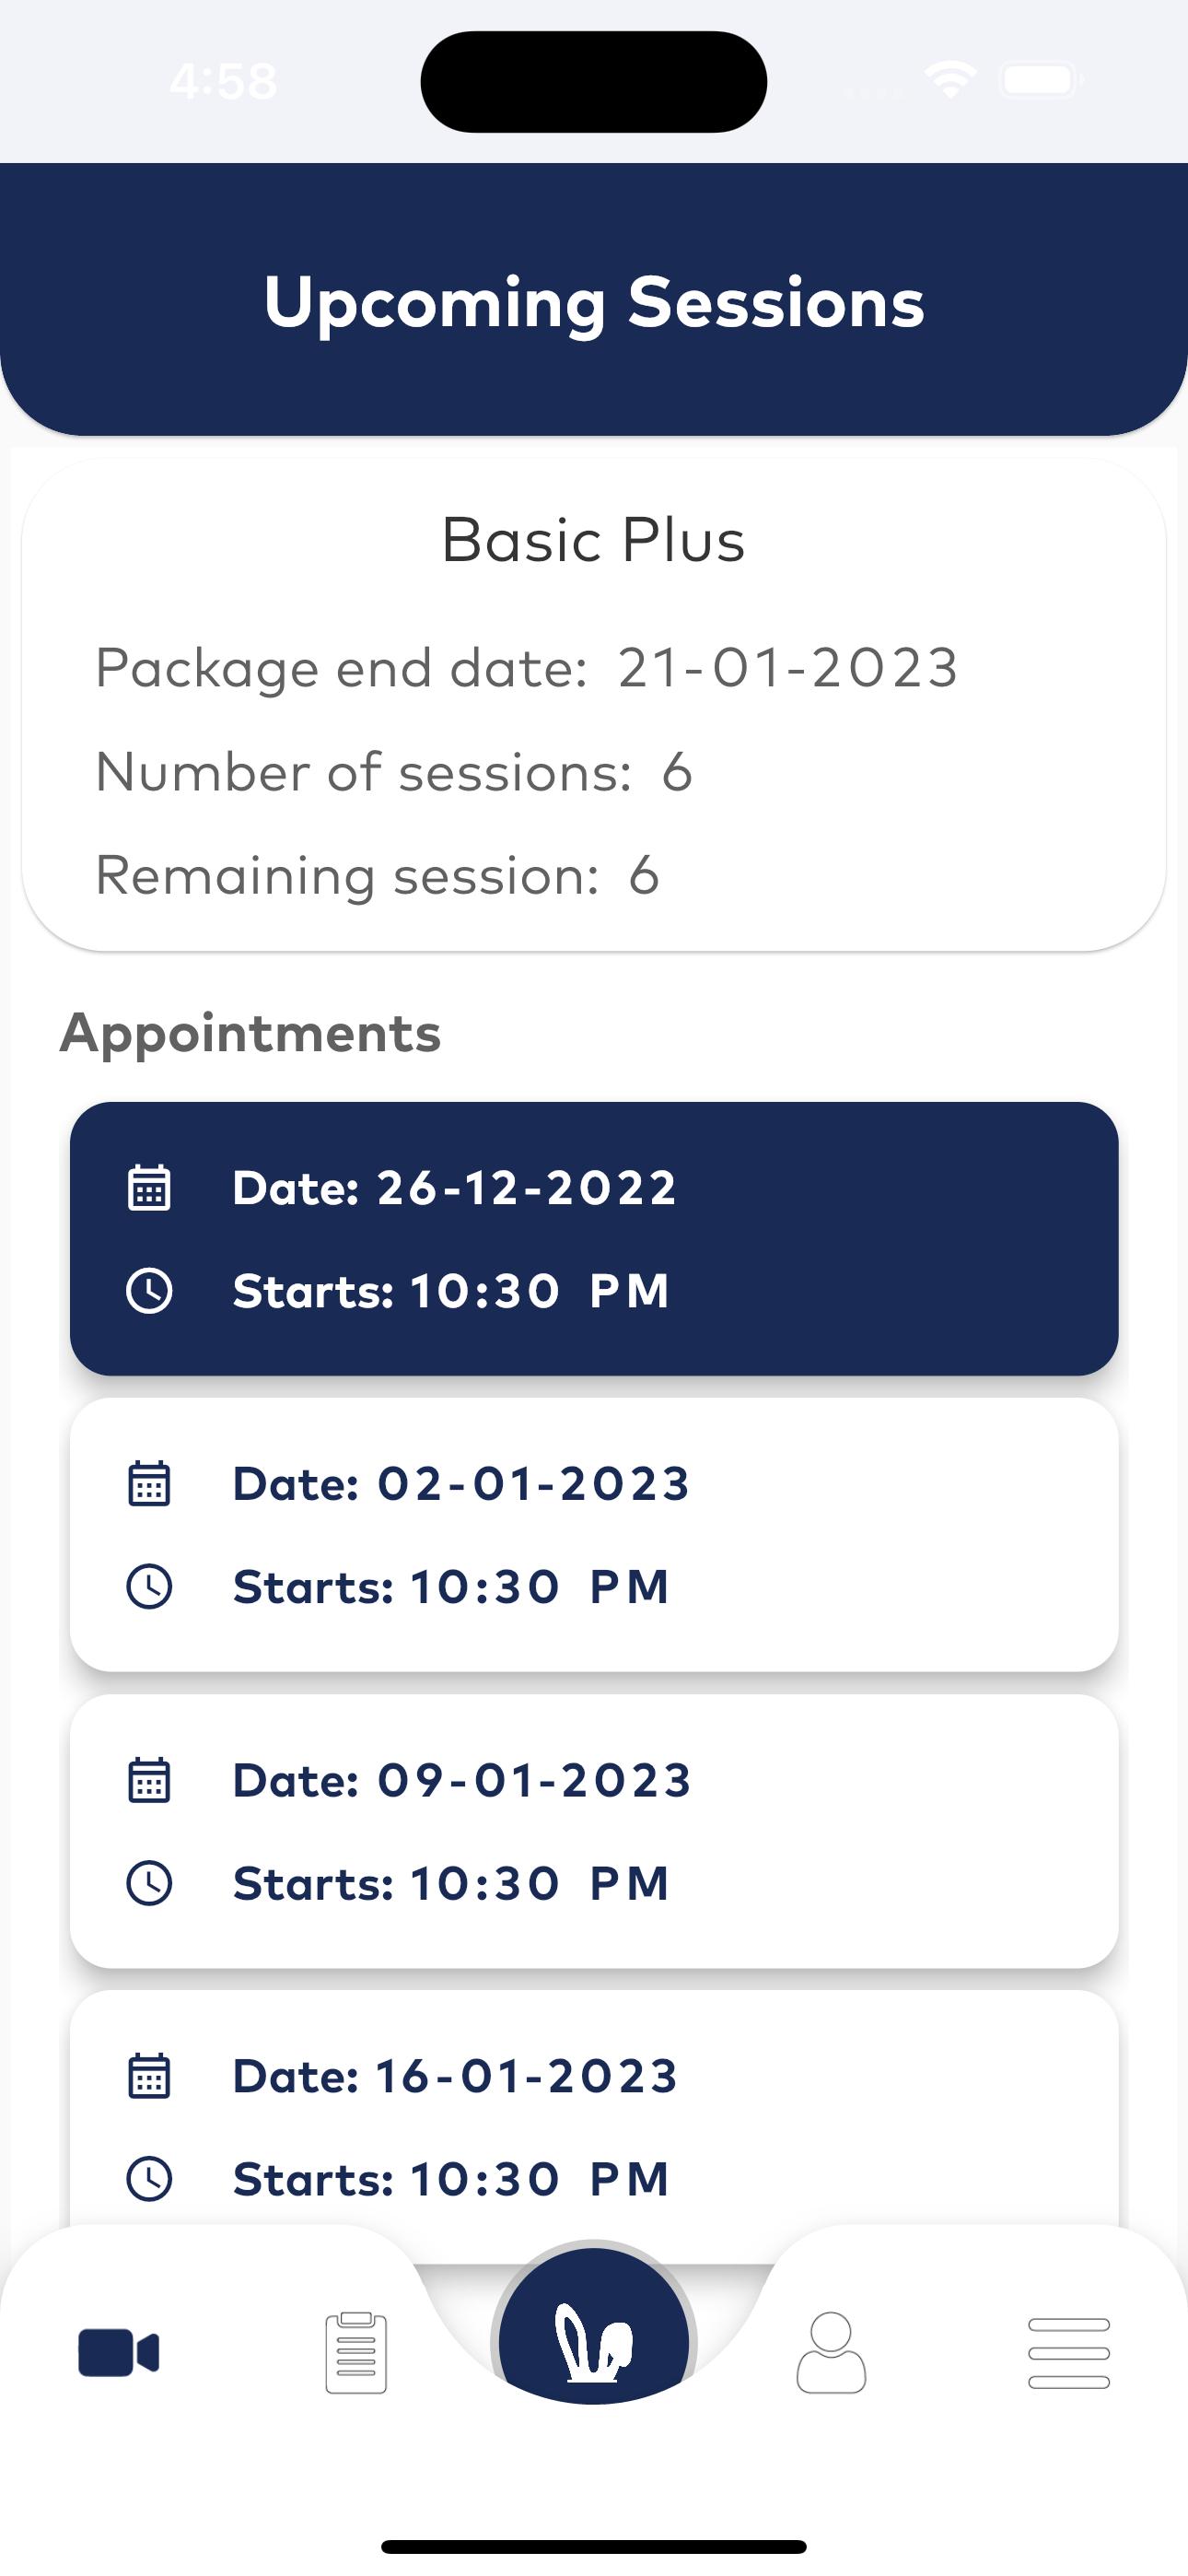Image resolution: width=1188 pixels, height=2576 pixels.
Task: Tap calendar icon of 26-12-2022 appointment
Action: [149, 1188]
